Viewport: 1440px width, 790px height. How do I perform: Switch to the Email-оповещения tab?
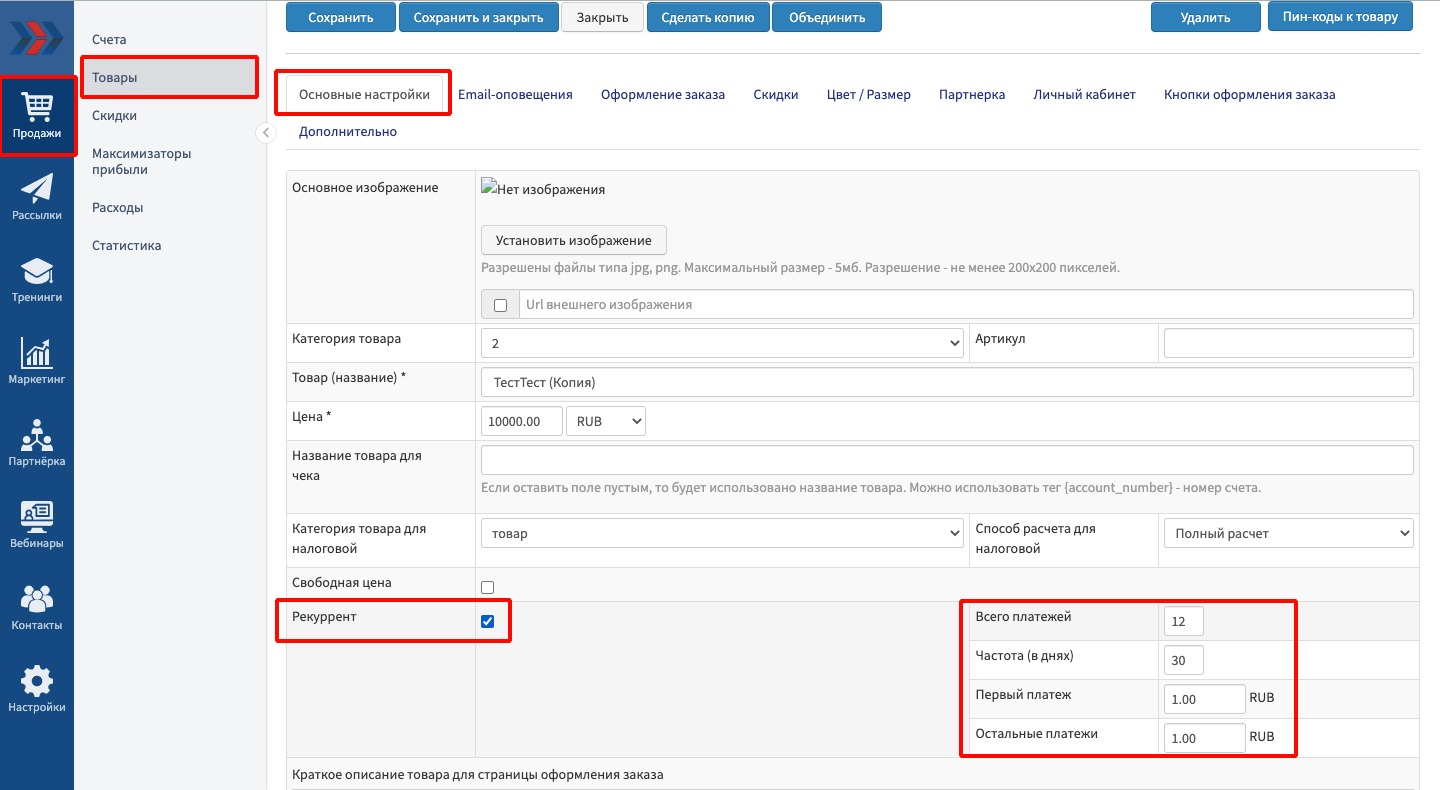pos(515,95)
